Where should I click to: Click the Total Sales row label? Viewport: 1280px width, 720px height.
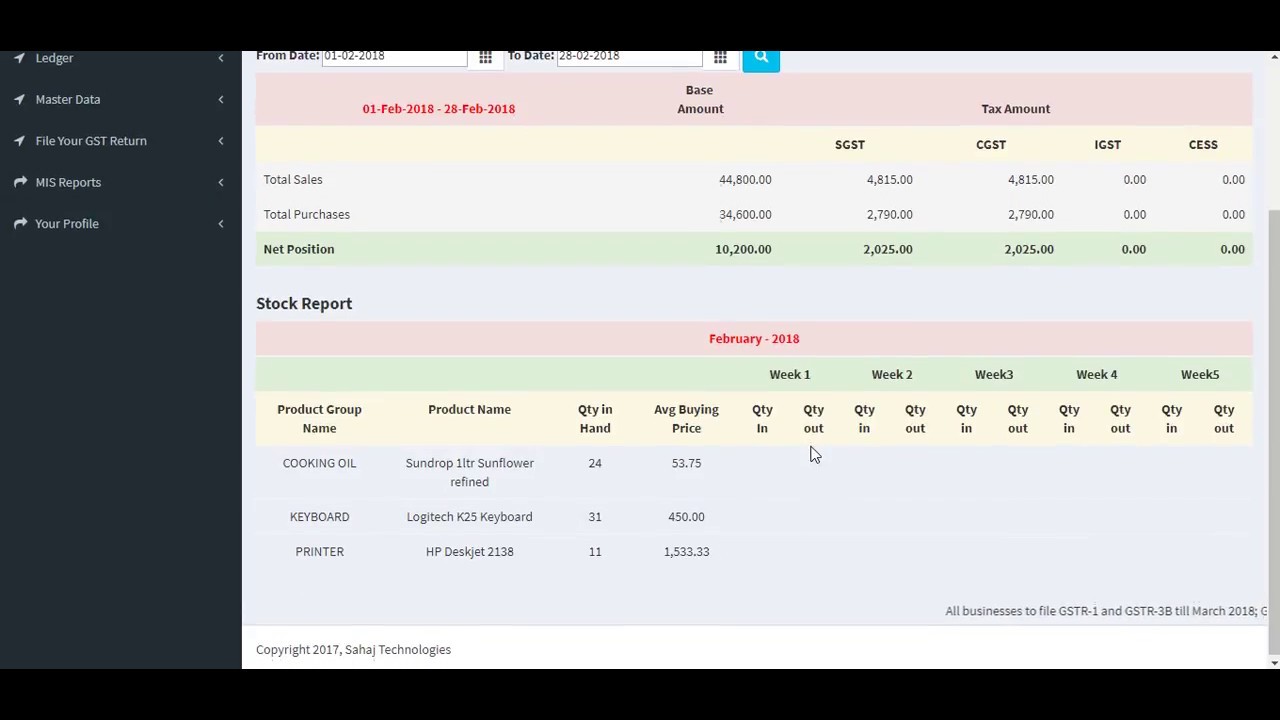point(293,180)
